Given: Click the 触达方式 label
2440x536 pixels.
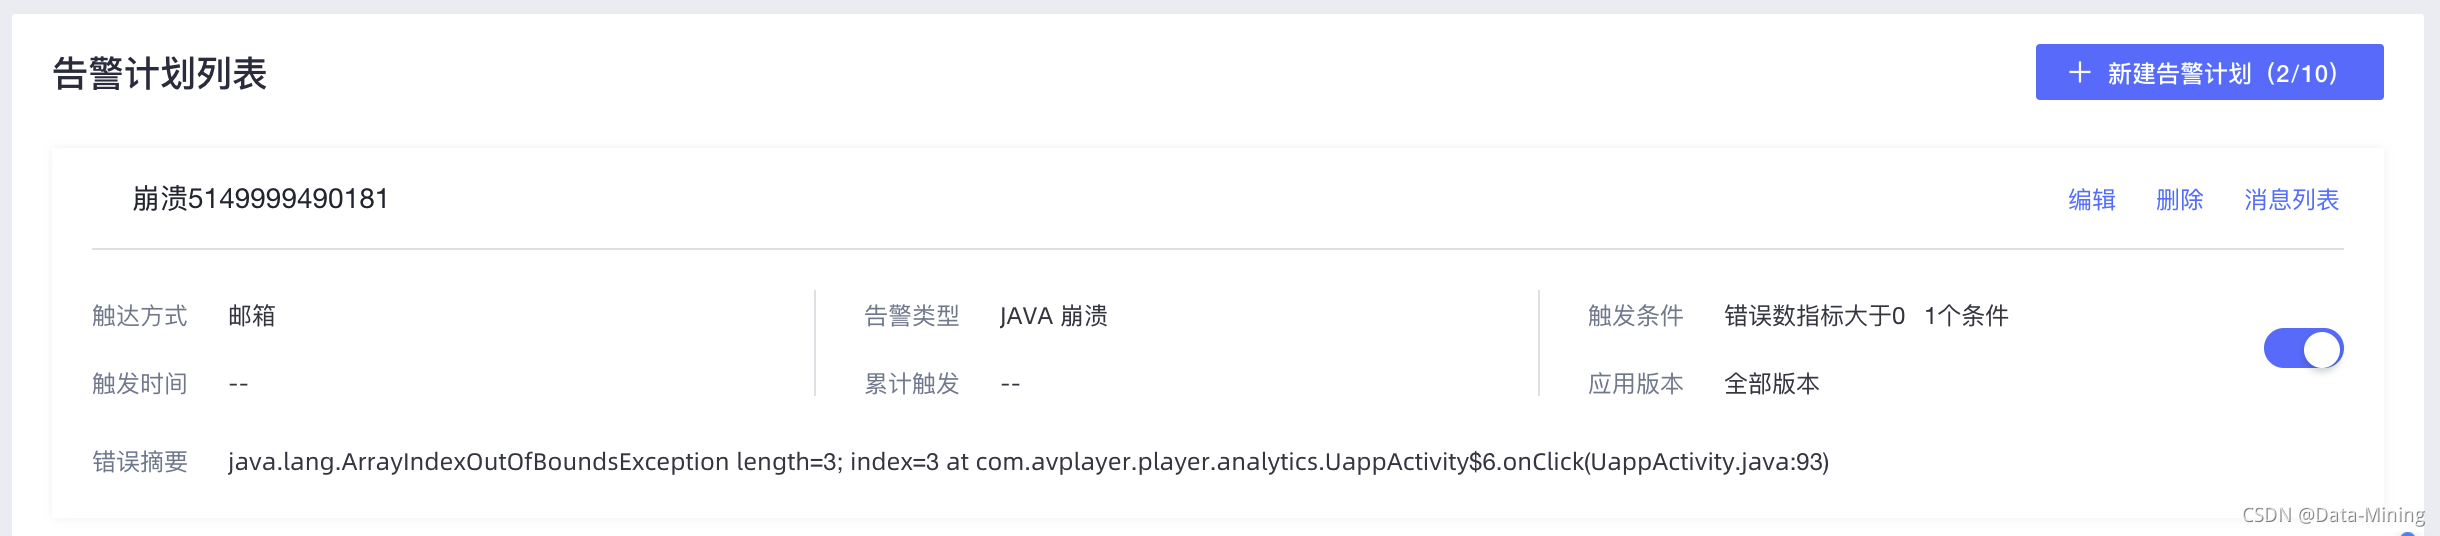Looking at the screenshot, I should [x=140, y=316].
